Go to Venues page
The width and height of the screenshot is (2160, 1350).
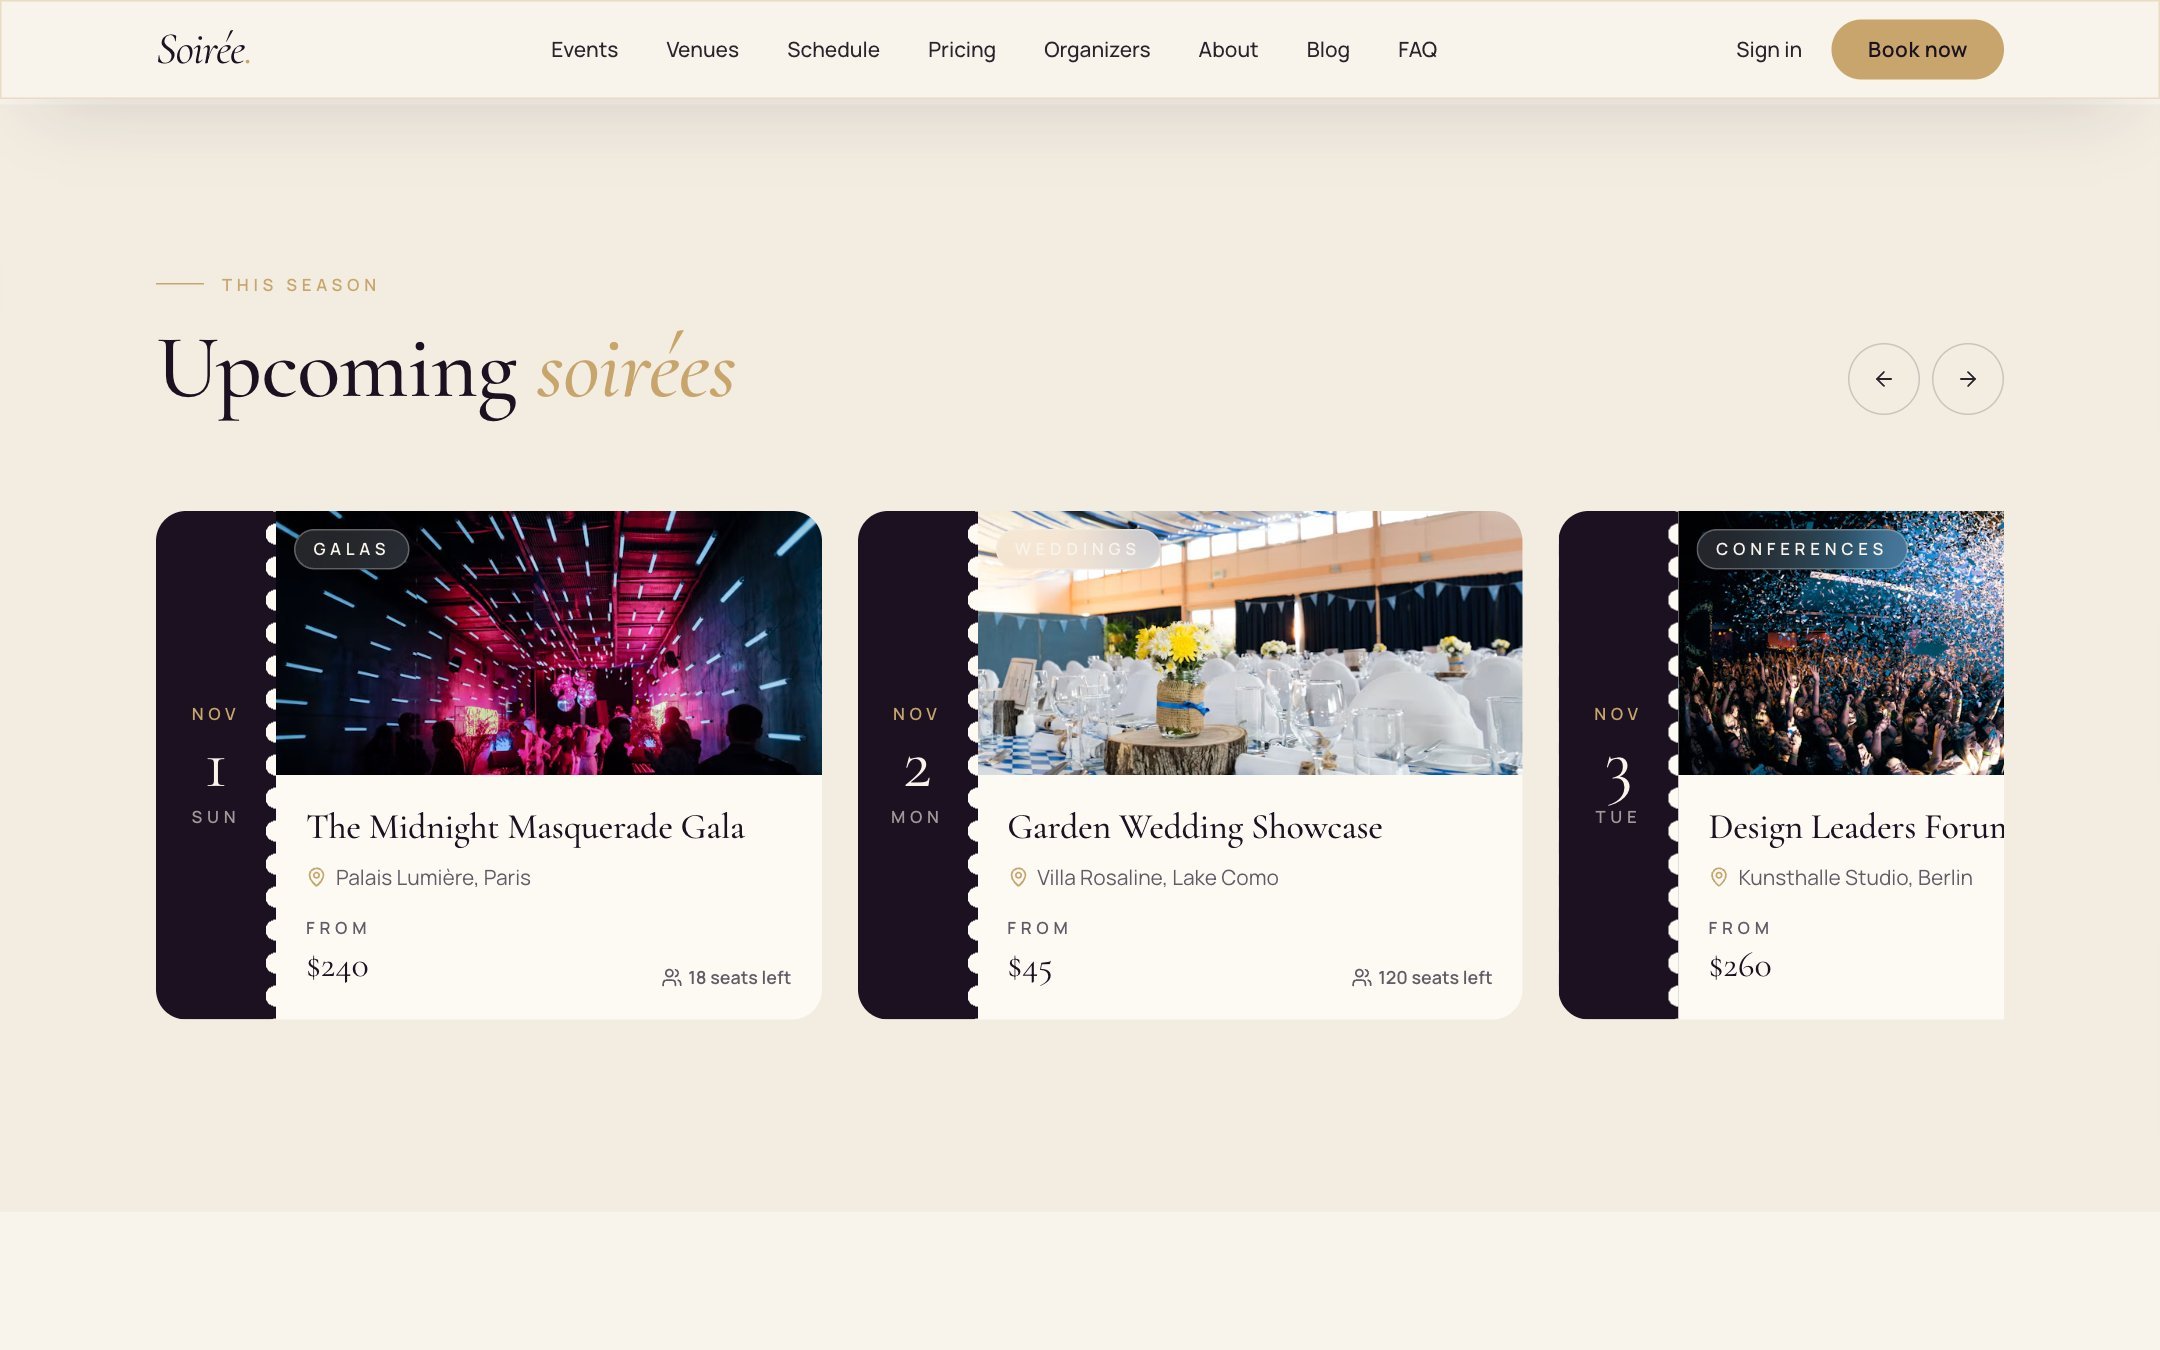click(702, 49)
